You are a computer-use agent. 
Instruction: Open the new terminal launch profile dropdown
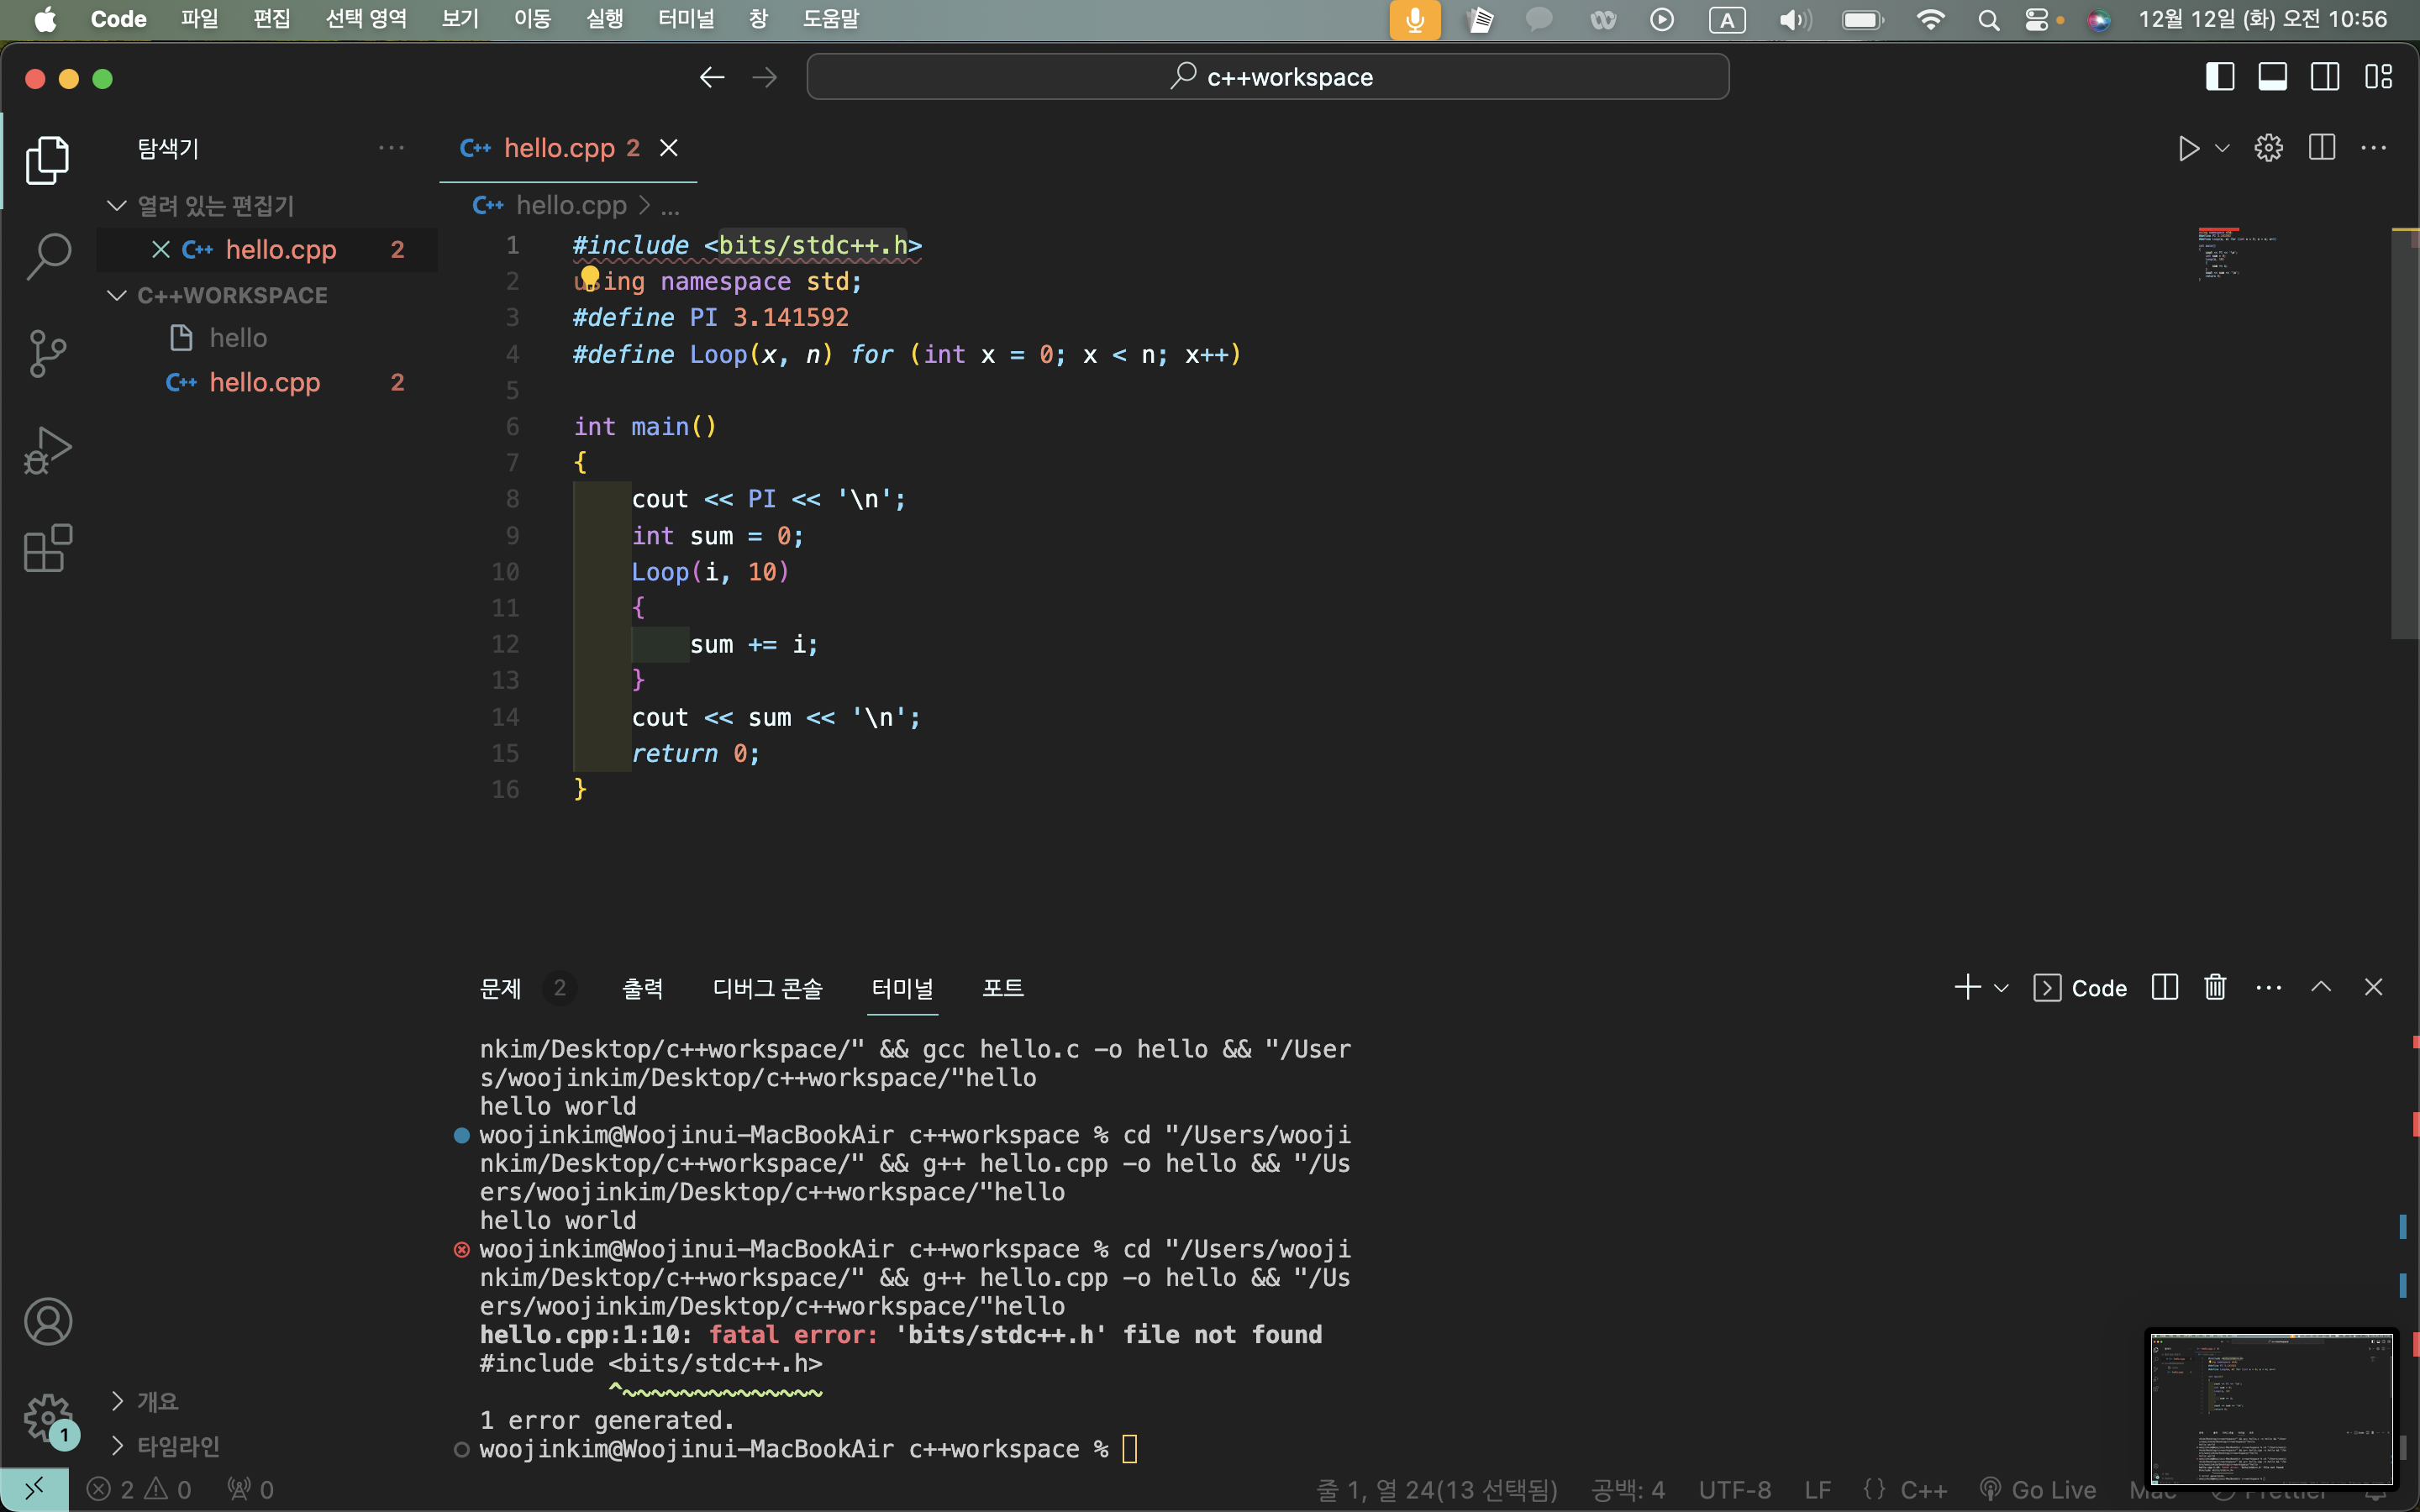pyautogui.click(x=2001, y=988)
